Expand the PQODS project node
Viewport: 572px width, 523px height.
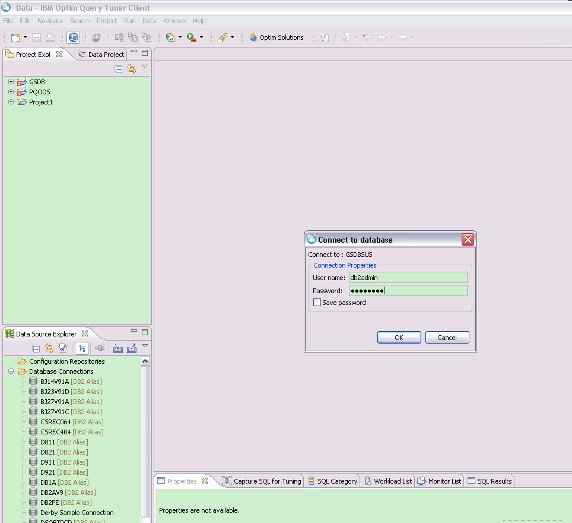tap(11, 92)
